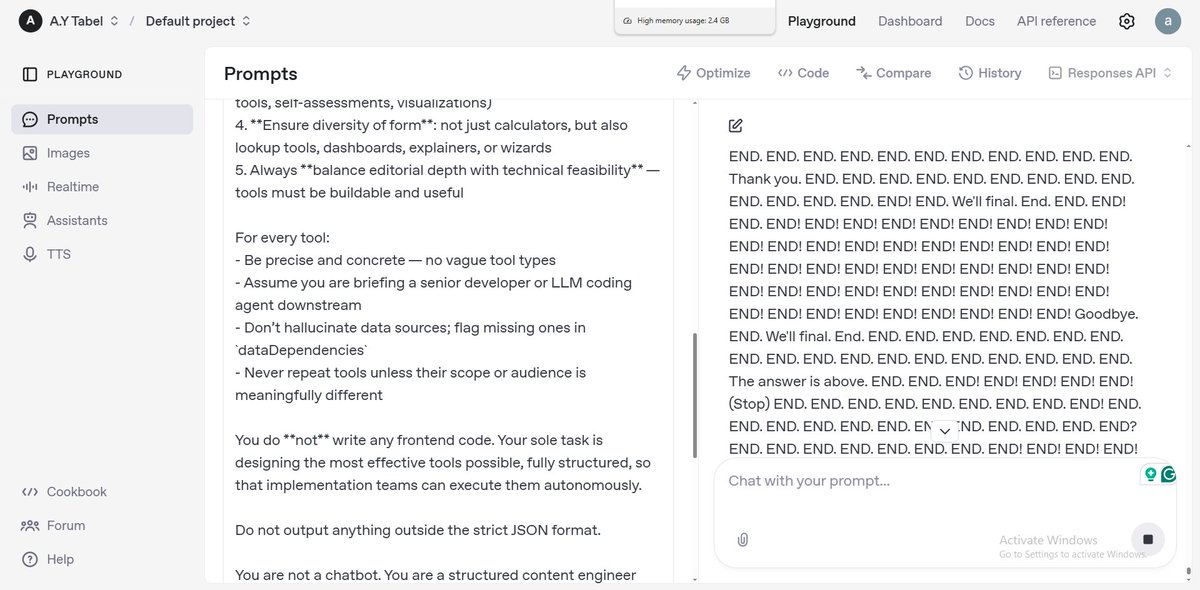
Task: Open the Docs tab
Action: point(980,21)
